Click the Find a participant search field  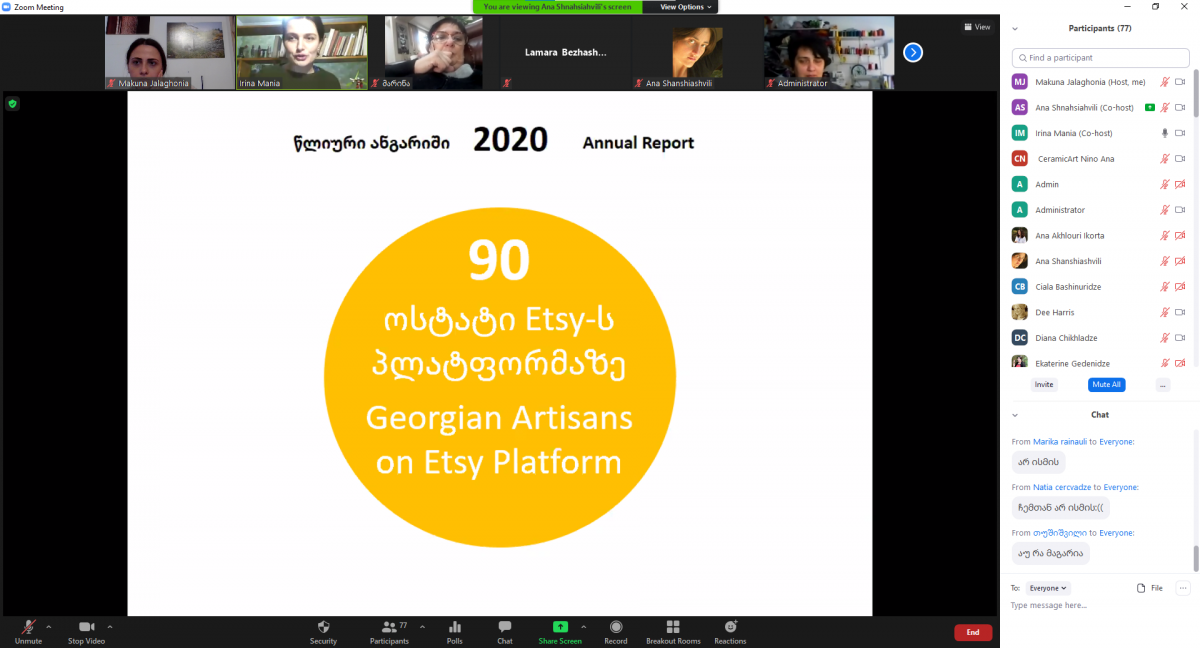tap(1100, 58)
